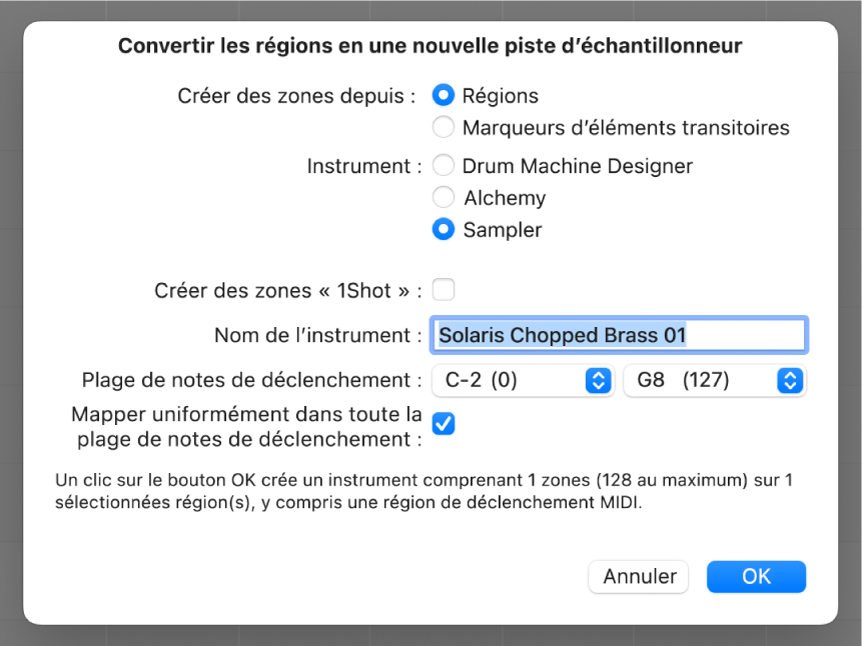The width and height of the screenshot is (862, 646).
Task: Select the Sampler instrument option
Action: point(443,229)
